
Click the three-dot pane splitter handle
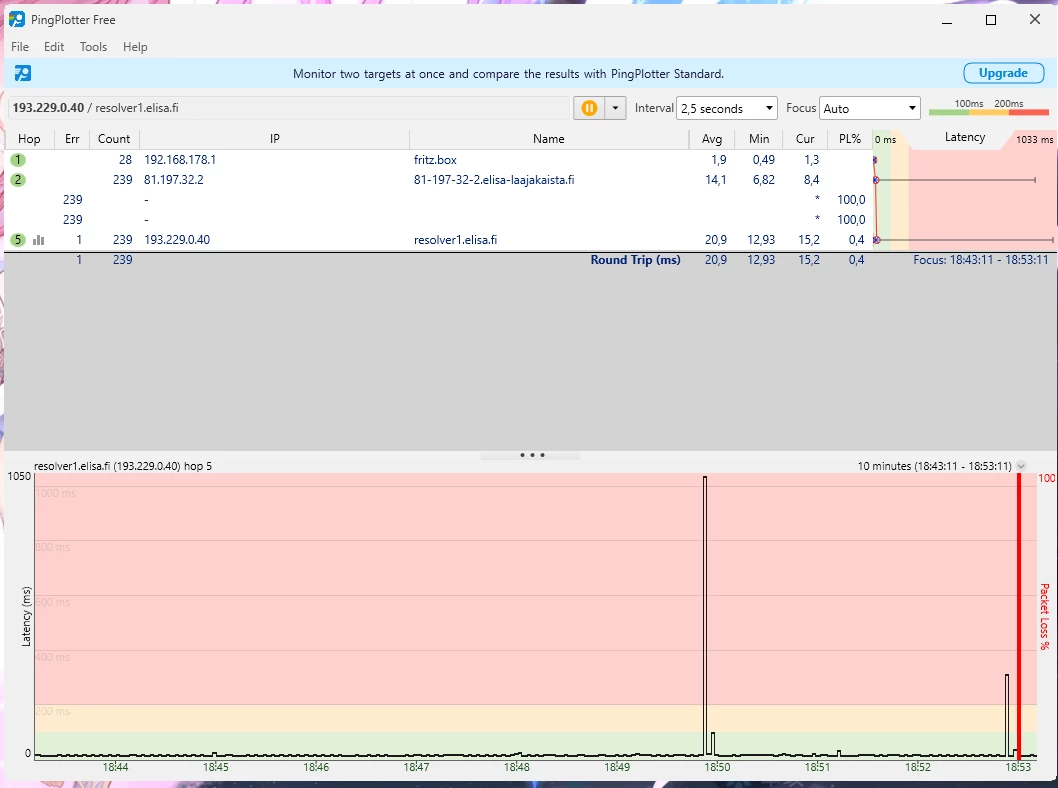[x=532, y=455]
